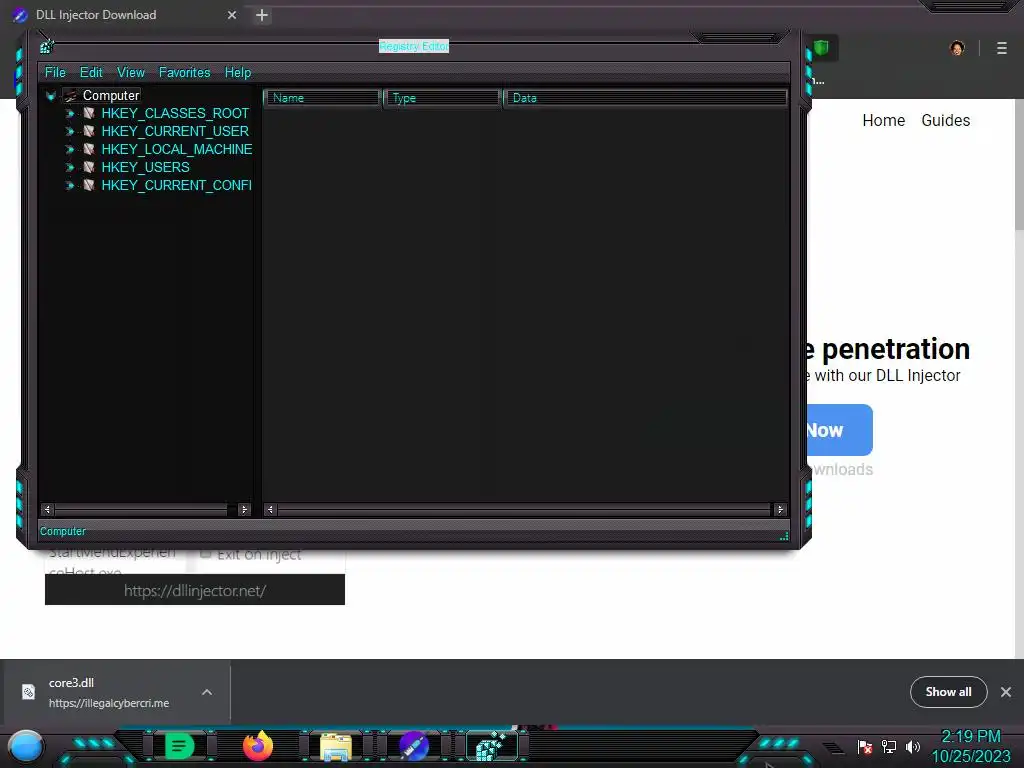1024x768 pixels.
Task: Open the network tray icon
Action: [889, 746]
